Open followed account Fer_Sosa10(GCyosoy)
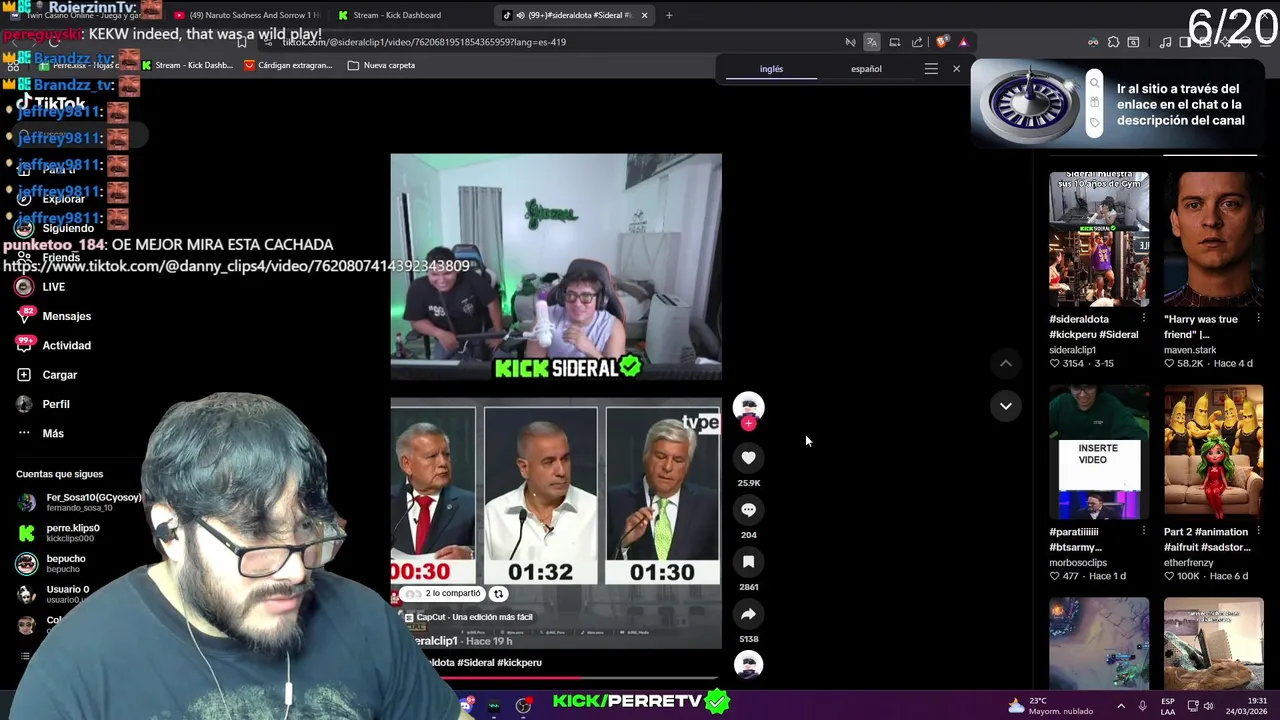 (80, 502)
